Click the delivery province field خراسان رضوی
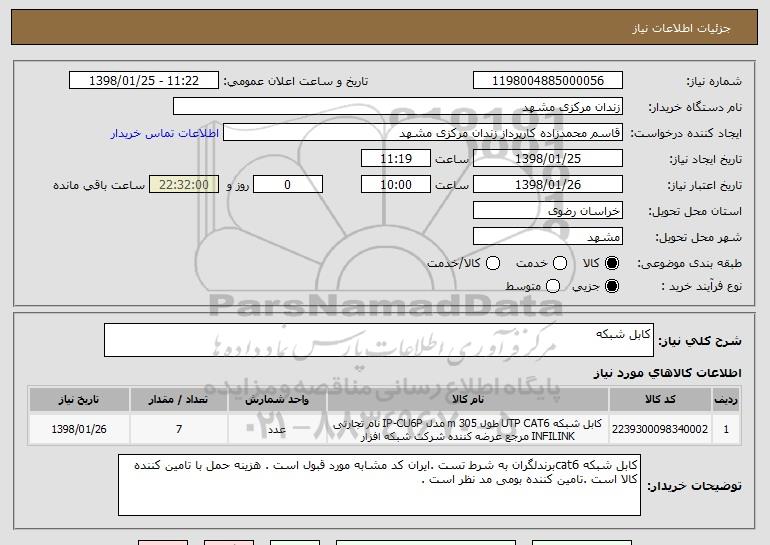Viewport: 770px width, 545px height. [548, 211]
